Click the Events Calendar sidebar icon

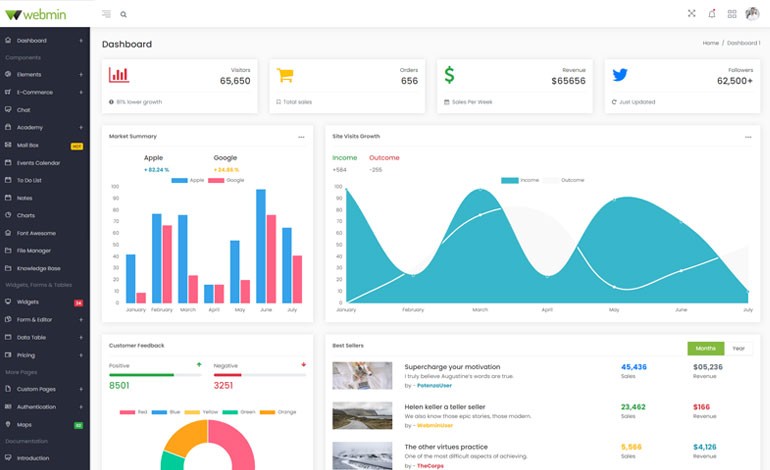coord(8,163)
